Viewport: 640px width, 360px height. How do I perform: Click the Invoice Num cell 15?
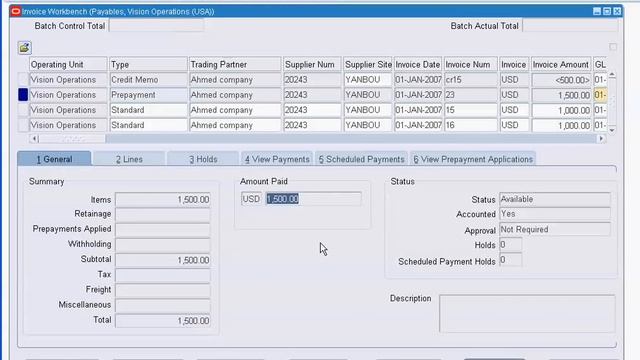pos(471,110)
